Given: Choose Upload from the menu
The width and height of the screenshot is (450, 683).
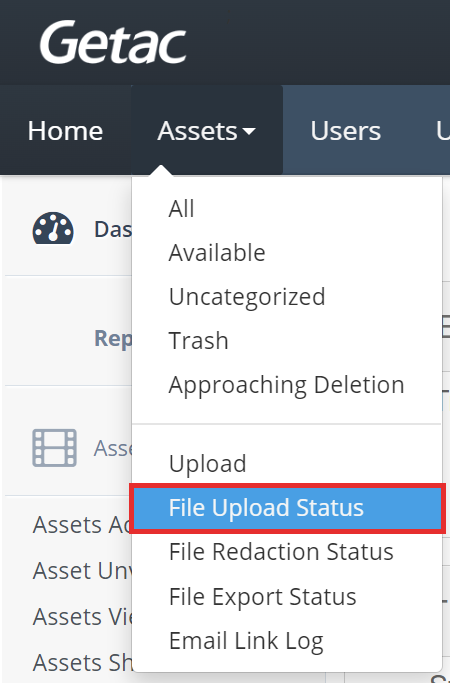Looking at the screenshot, I should (x=207, y=463).
